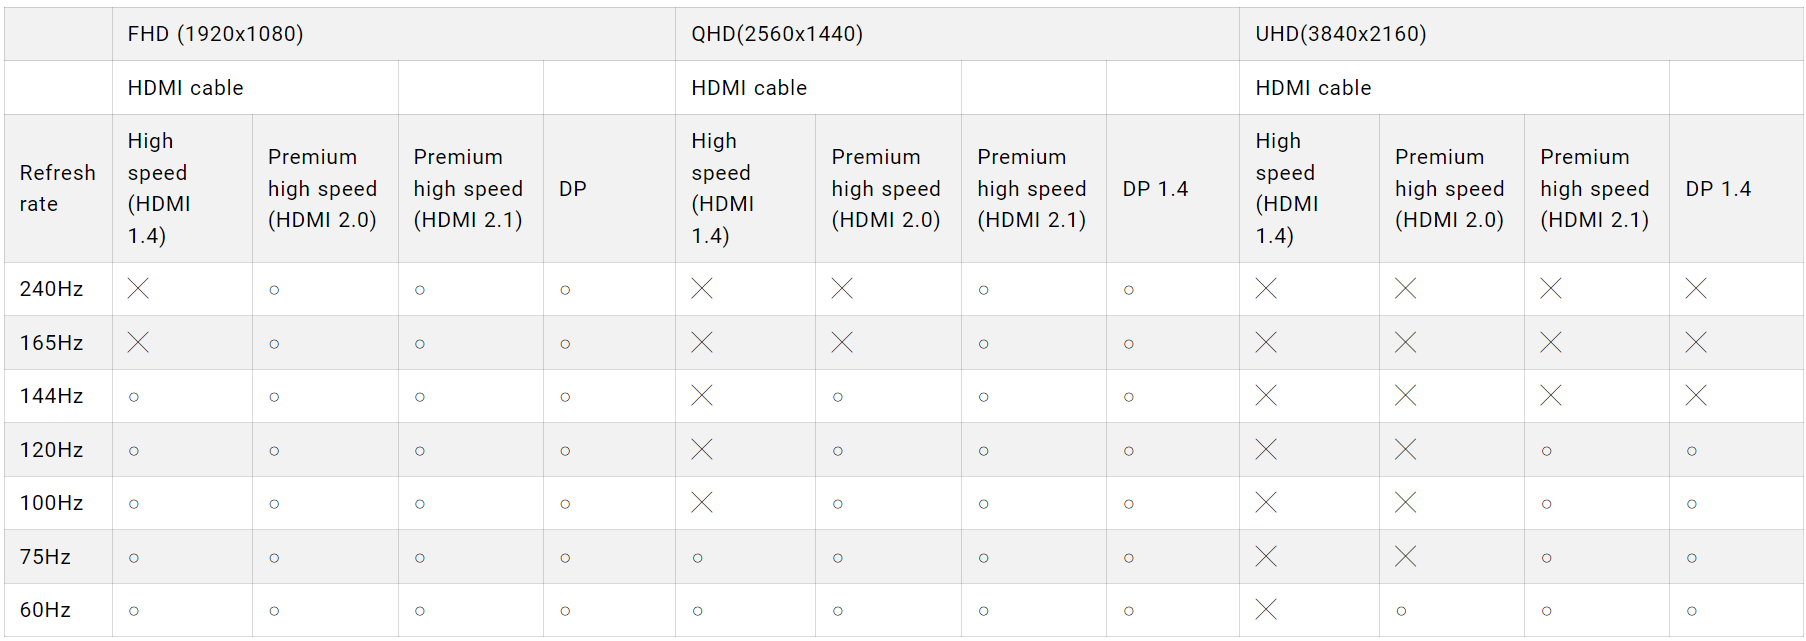Click the circle for QHD HDMI 1.4 at 75Hz

pyautogui.click(x=697, y=558)
